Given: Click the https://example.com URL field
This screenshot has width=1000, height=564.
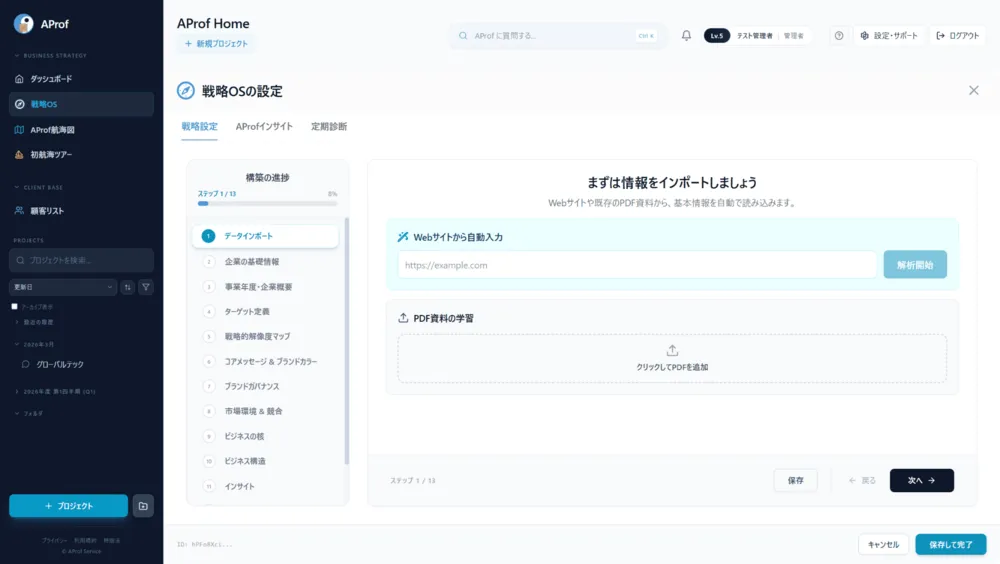Looking at the screenshot, I should tap(637, 265).
